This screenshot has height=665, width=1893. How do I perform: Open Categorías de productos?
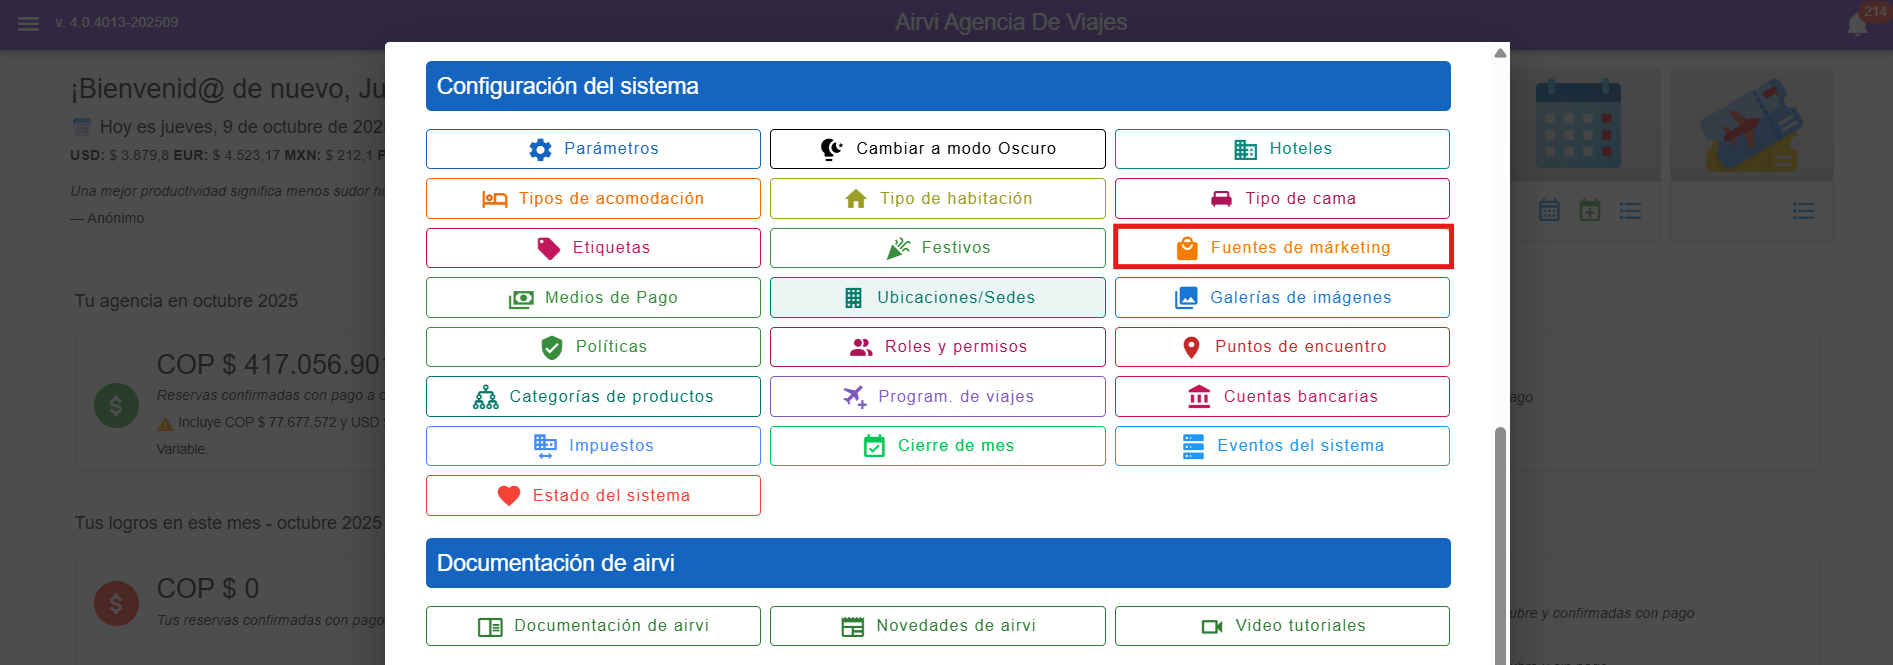click(593, 396)
